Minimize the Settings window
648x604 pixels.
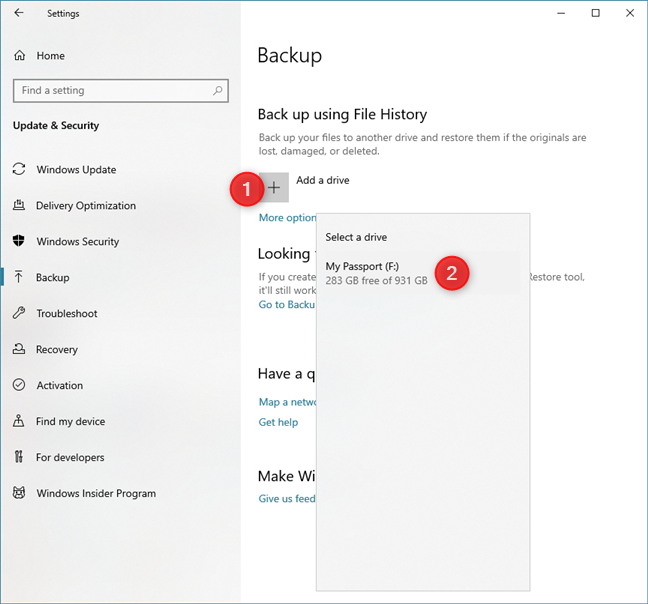[x=561, y=13]
